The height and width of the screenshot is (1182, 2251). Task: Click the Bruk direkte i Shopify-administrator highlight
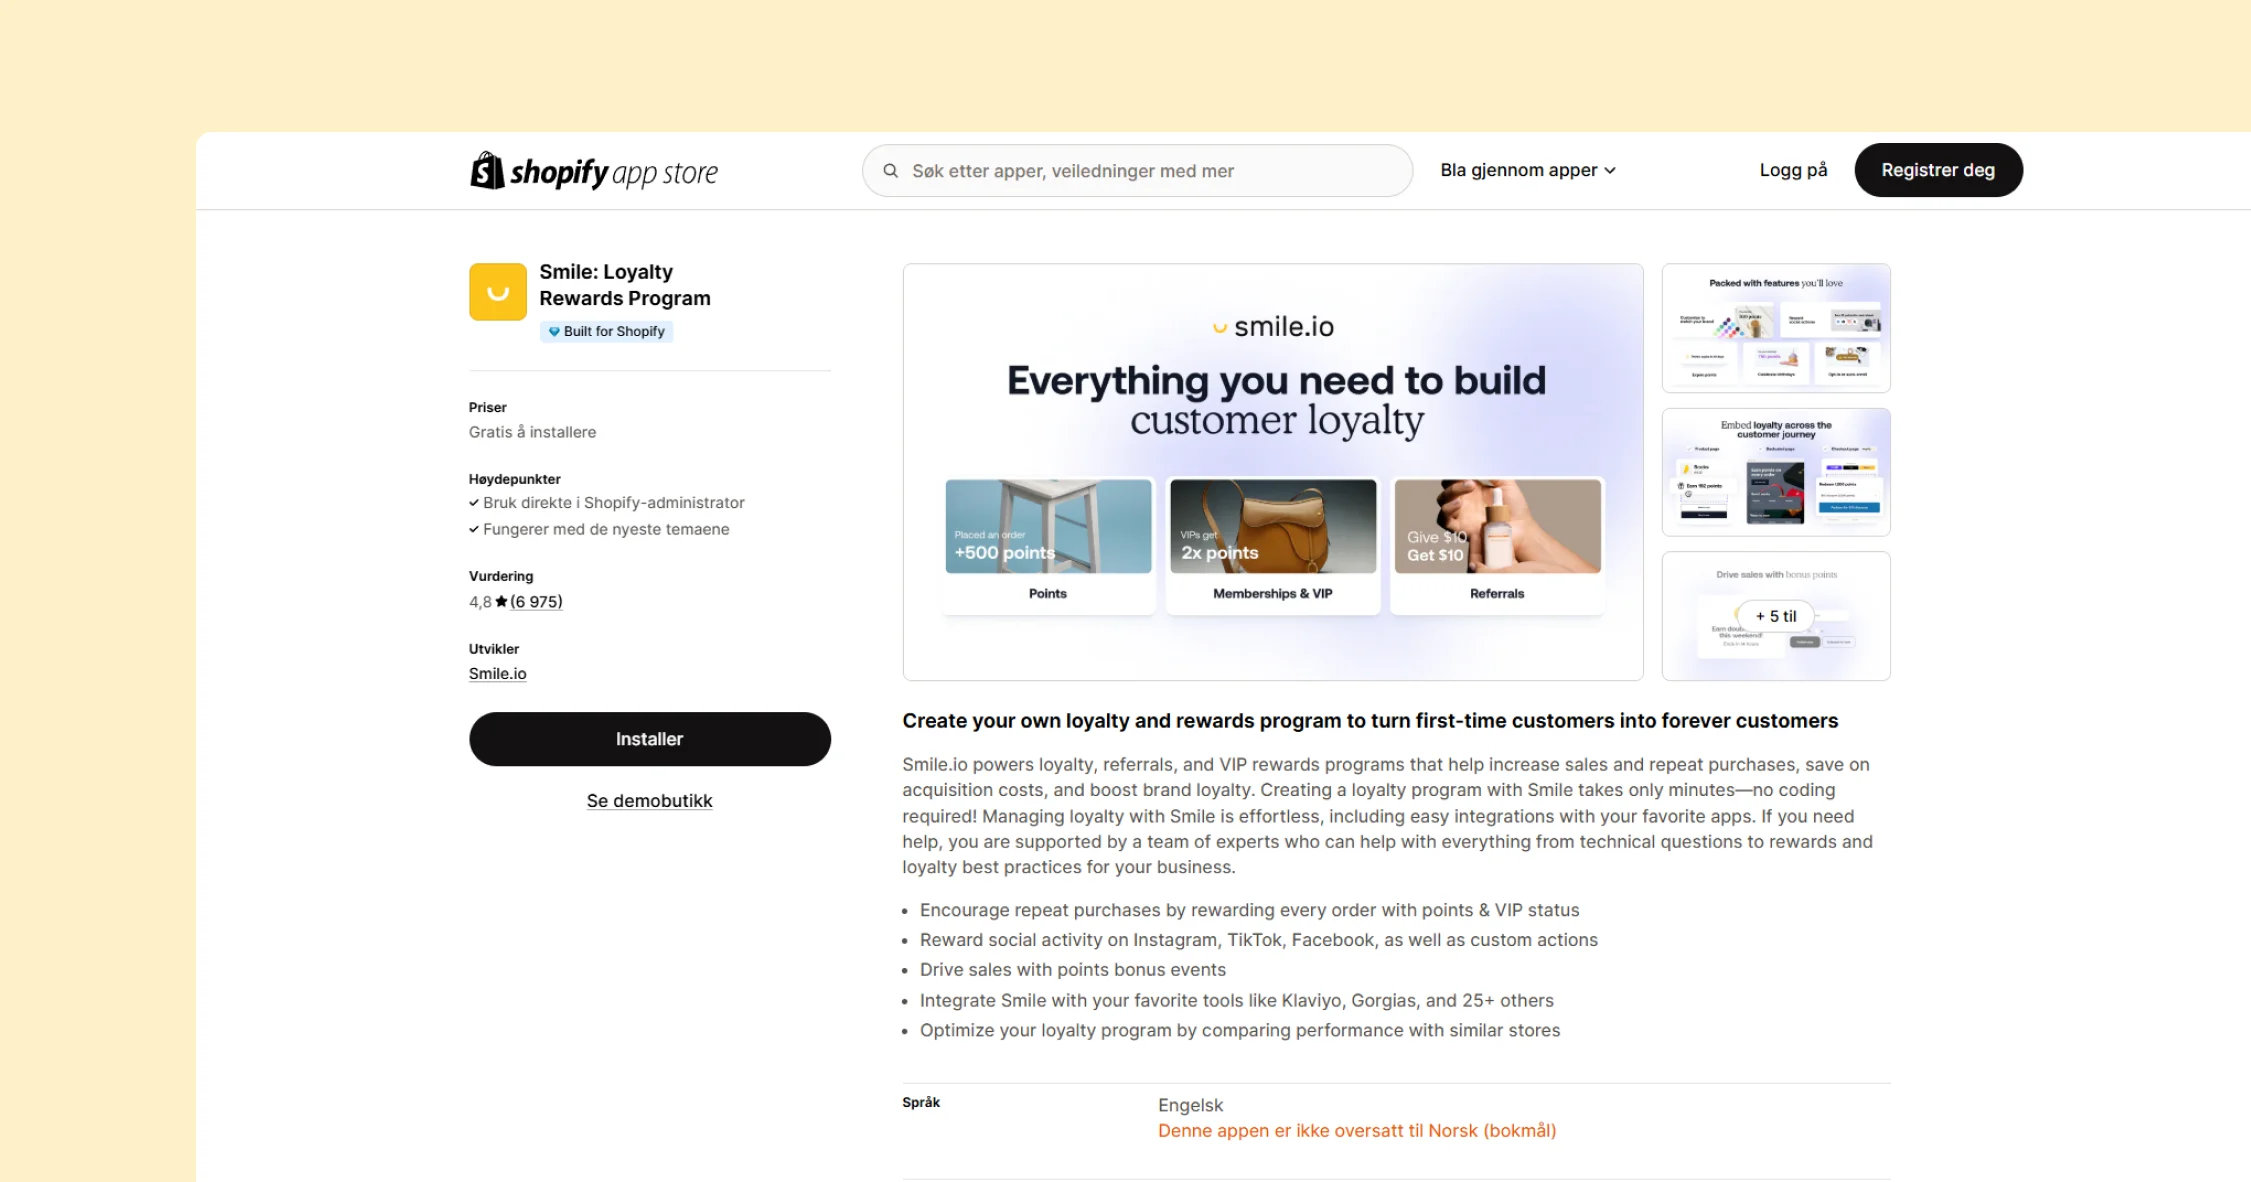607,503
